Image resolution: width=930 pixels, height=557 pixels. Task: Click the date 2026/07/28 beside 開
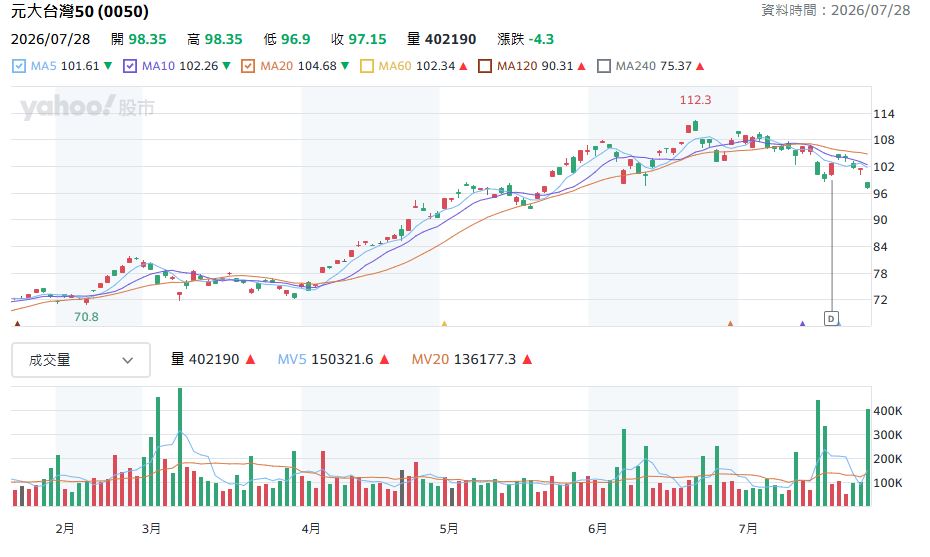click(x=50, y=40)
